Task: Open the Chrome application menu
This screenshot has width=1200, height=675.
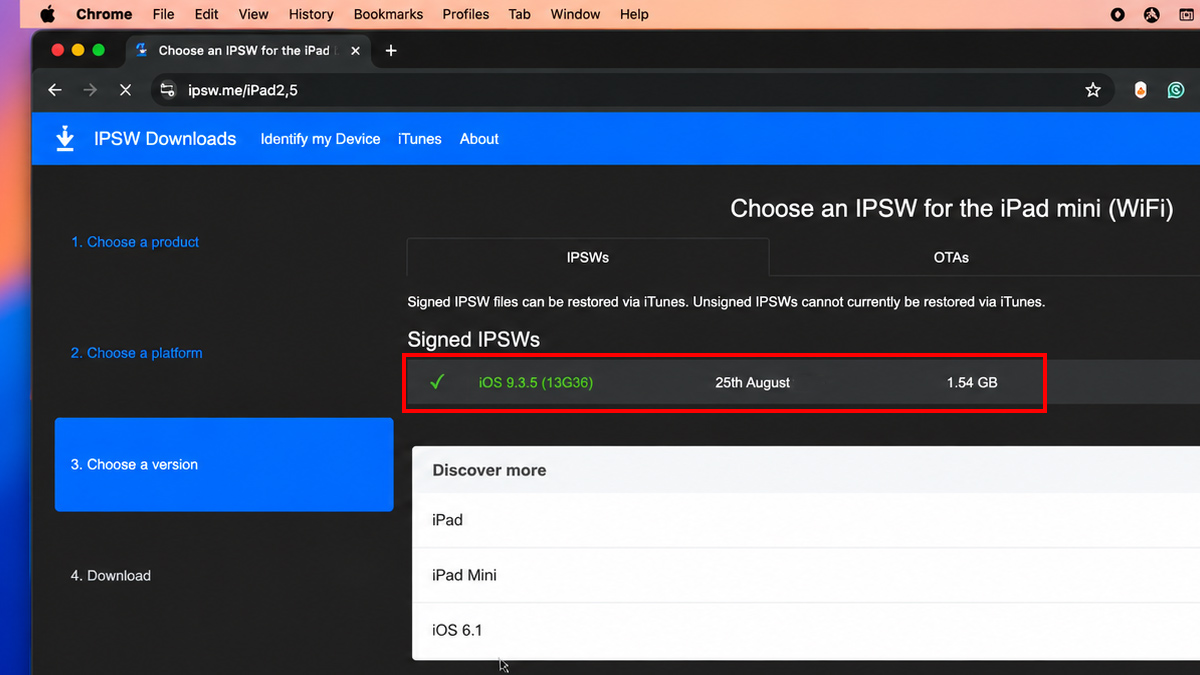Action: pos(104,14)
